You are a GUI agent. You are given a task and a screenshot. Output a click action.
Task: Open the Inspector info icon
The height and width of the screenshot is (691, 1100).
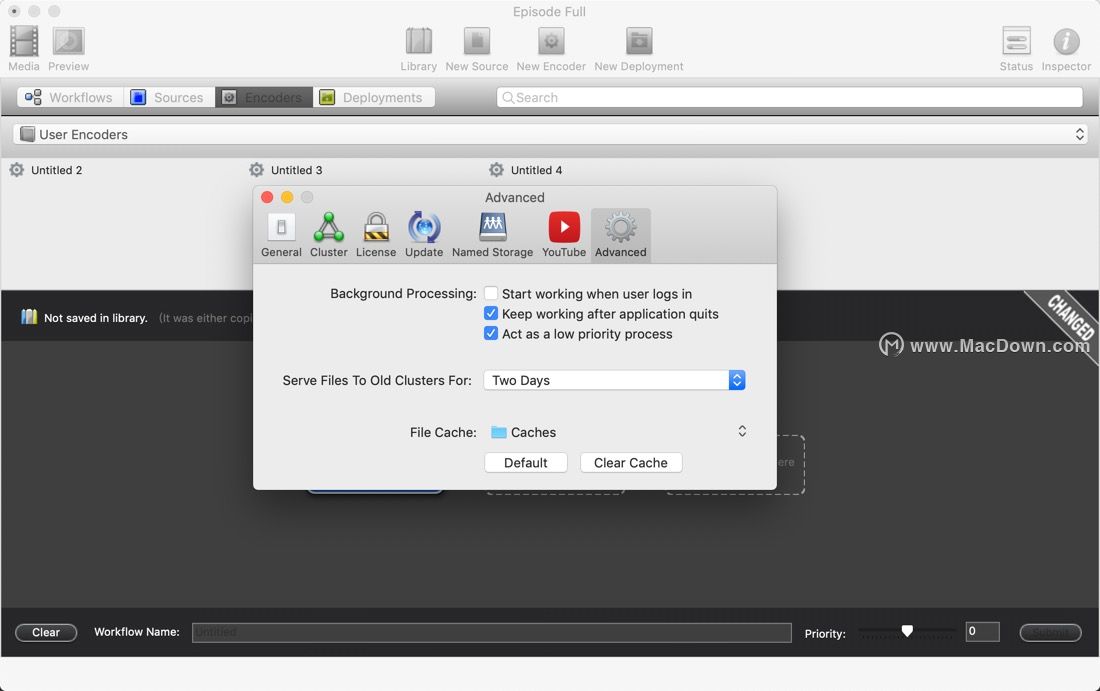click(x=1066, y=41)
